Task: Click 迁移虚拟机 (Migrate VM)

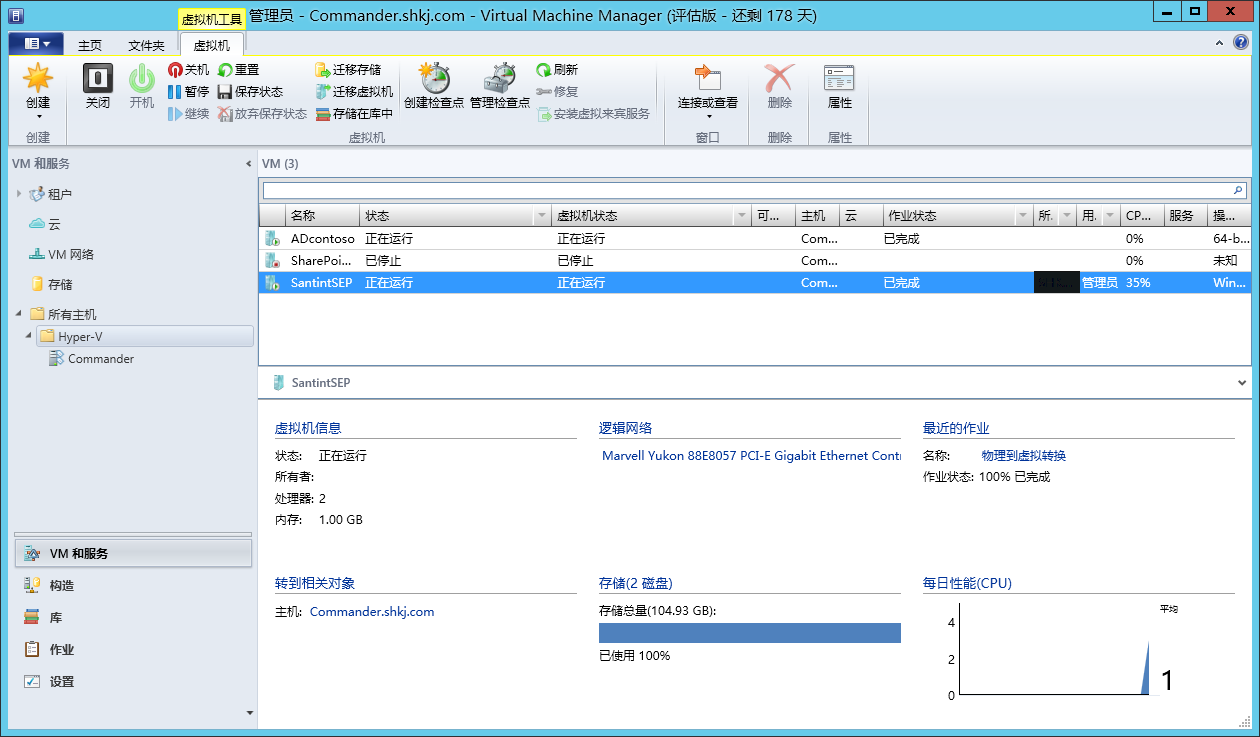Action: click(x=354, y=92)
